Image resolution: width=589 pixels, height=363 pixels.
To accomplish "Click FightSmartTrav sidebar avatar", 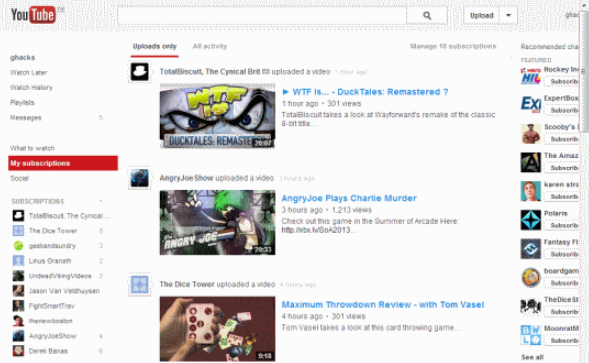I will click(x=18, y=306).
